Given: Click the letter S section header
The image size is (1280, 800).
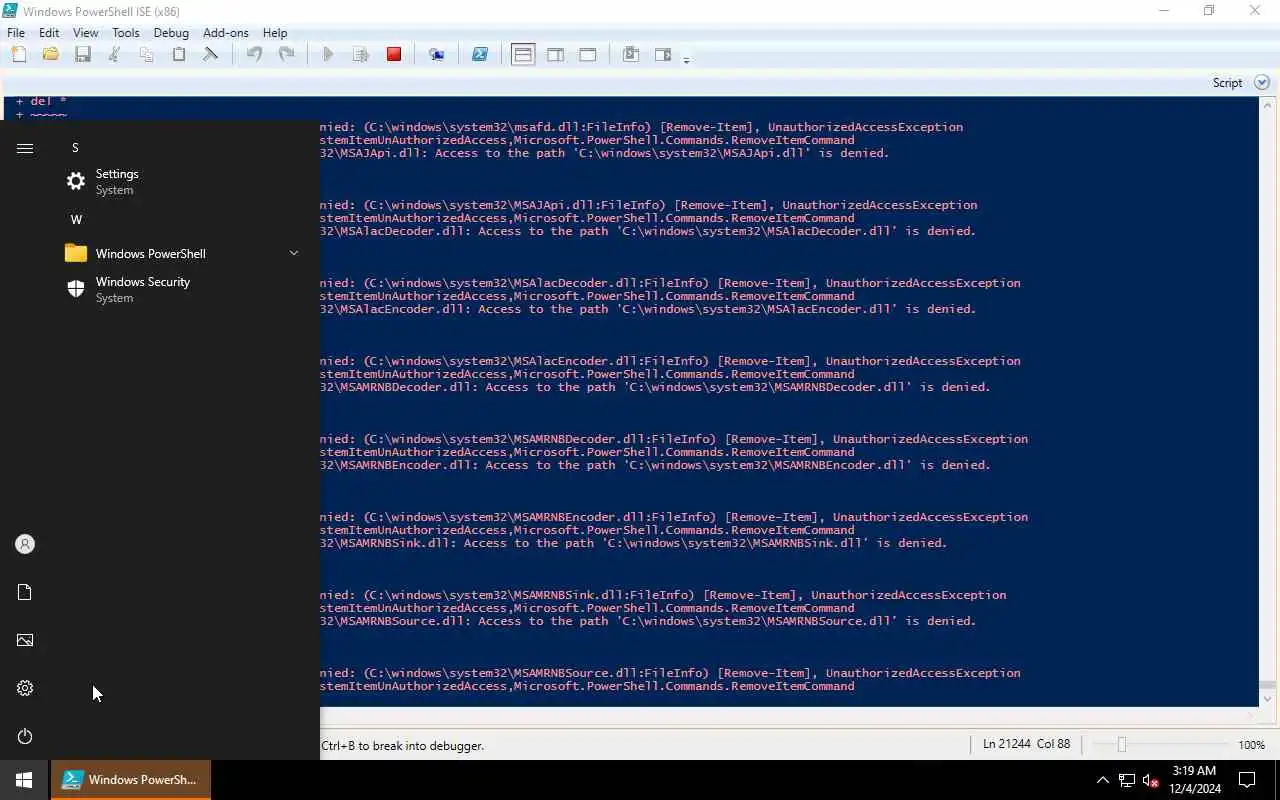Looking at the screenshot, I should point(75,148).
